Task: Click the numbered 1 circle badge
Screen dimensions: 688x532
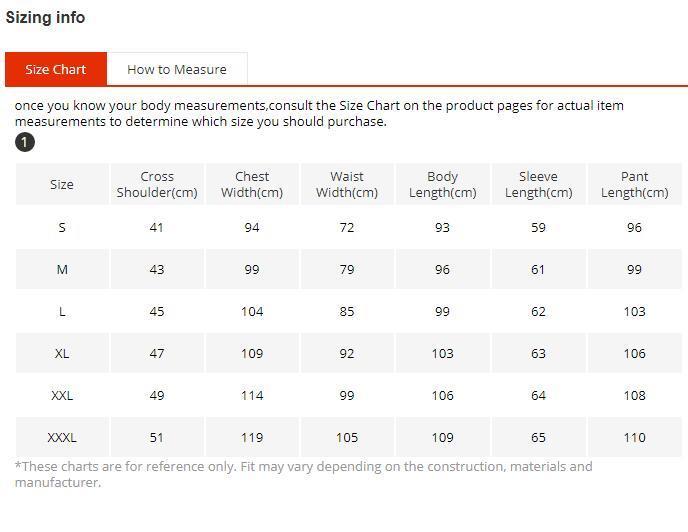Action: (x=25, y=142)
